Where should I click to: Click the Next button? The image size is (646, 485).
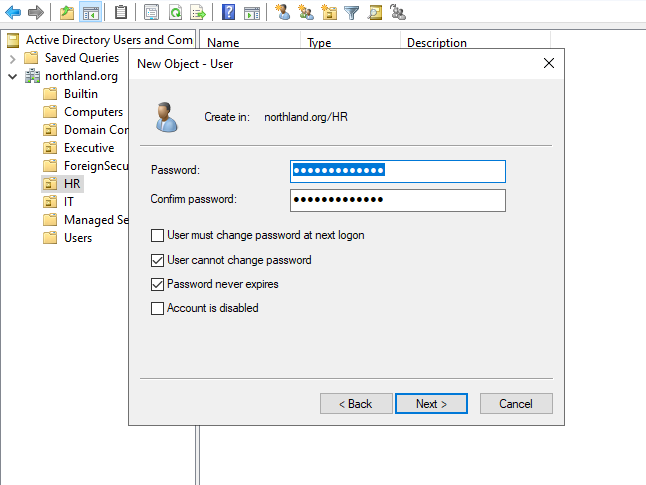point(430,404)
